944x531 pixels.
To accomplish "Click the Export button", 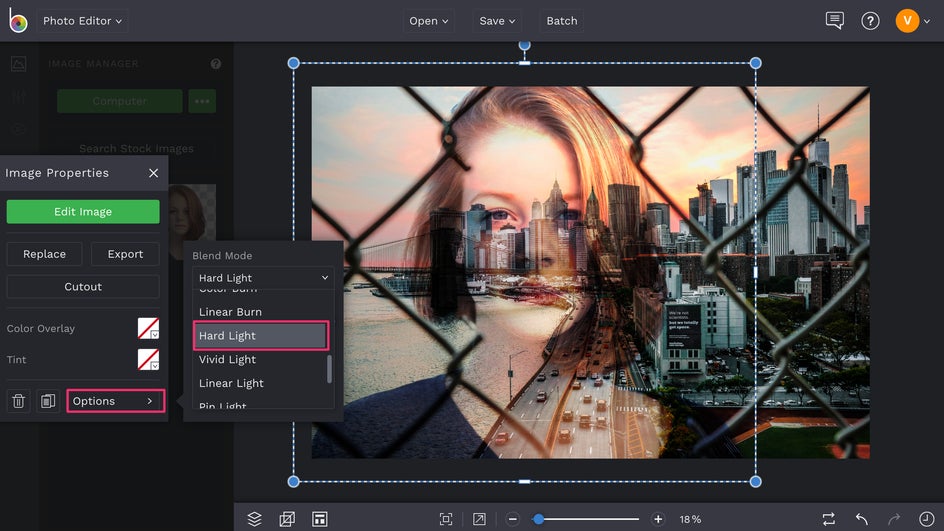I will point(125,254).
